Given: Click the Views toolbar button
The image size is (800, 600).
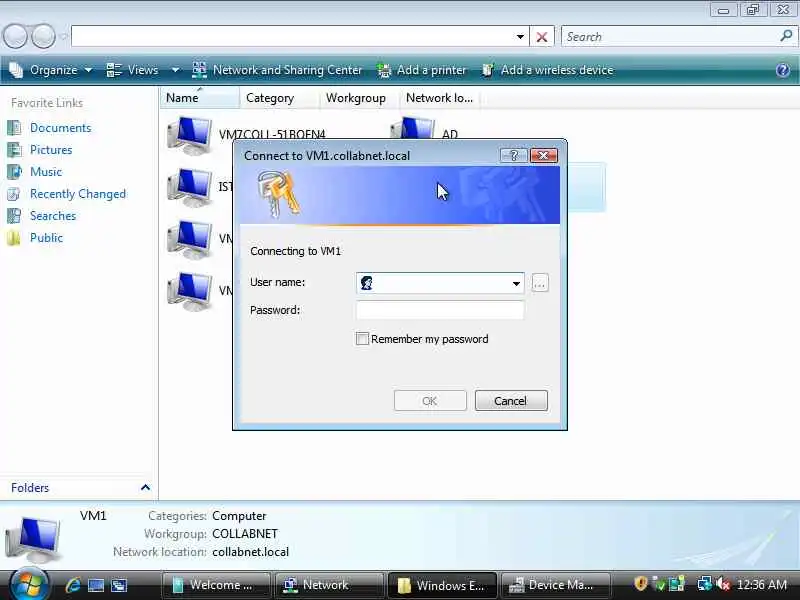Looking at the screenshot, I should pyautogui.click(x=133, y=70).
